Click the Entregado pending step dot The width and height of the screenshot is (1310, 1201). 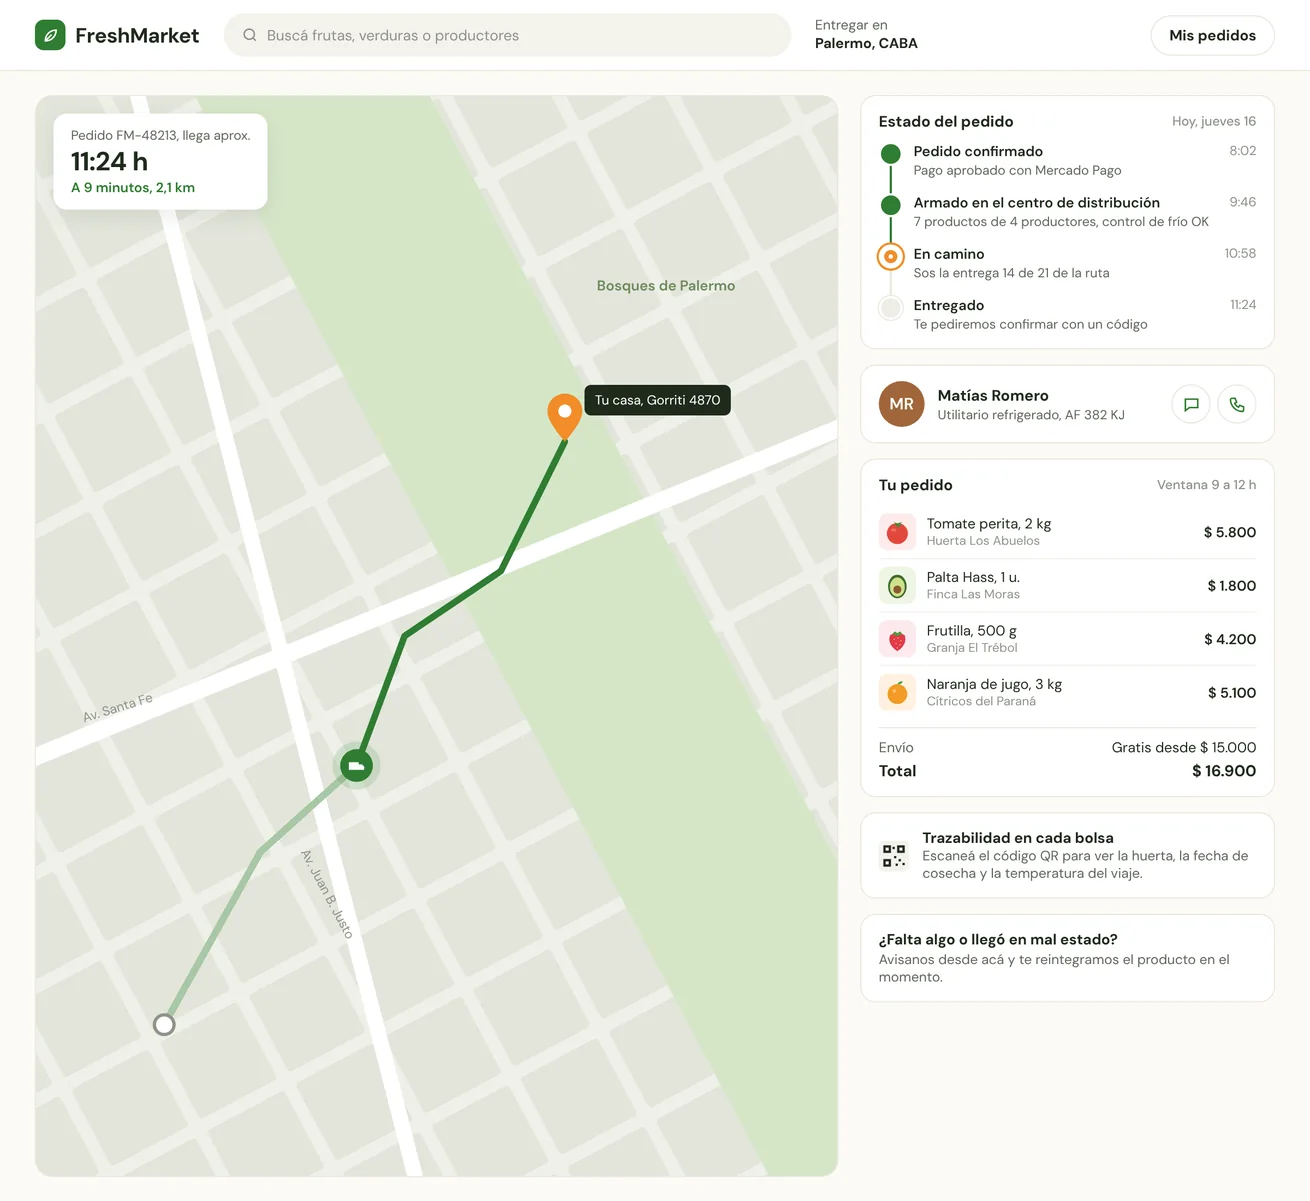coord(890,308)
